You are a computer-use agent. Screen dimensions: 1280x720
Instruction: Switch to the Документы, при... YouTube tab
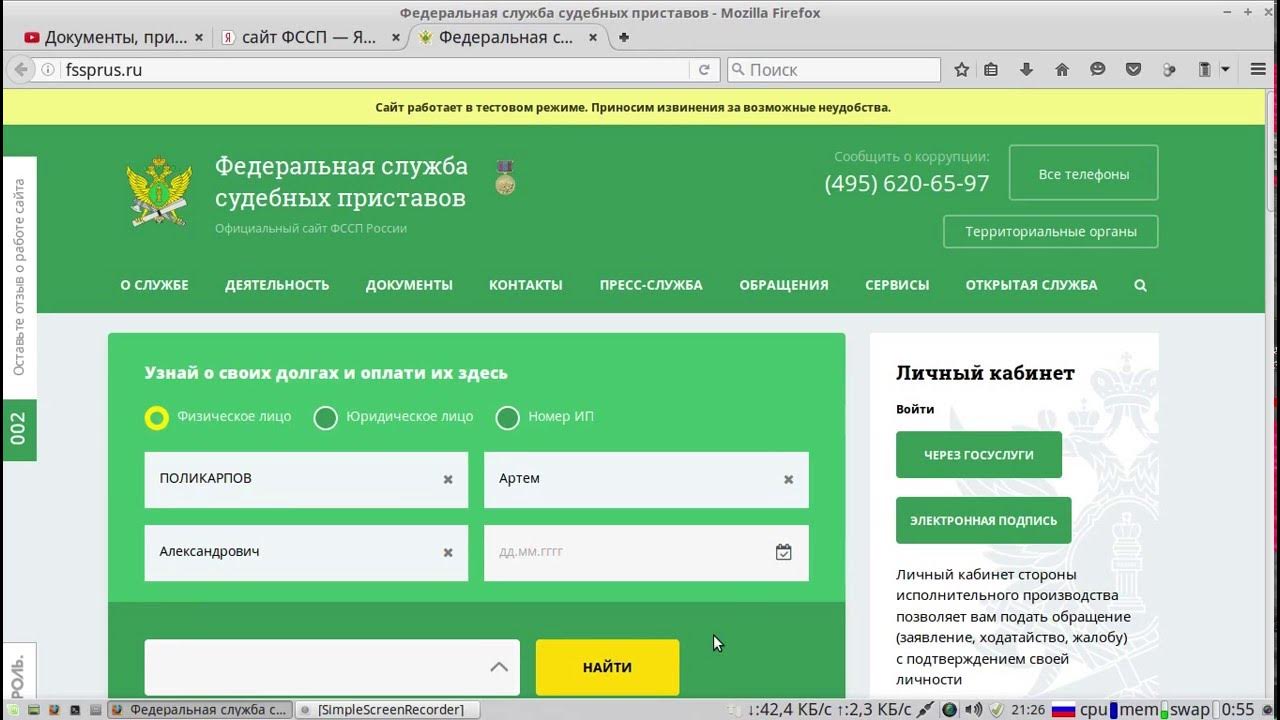pos(110,37)
